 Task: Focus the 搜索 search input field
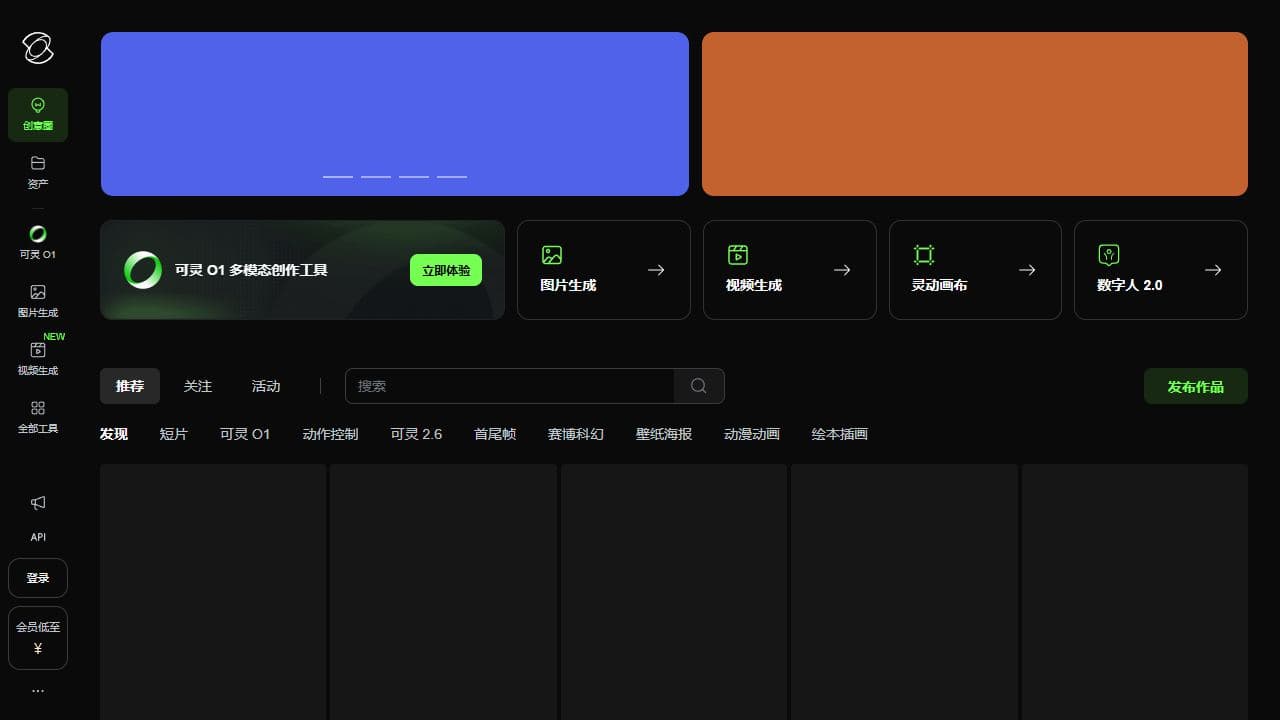pos(510,386)
